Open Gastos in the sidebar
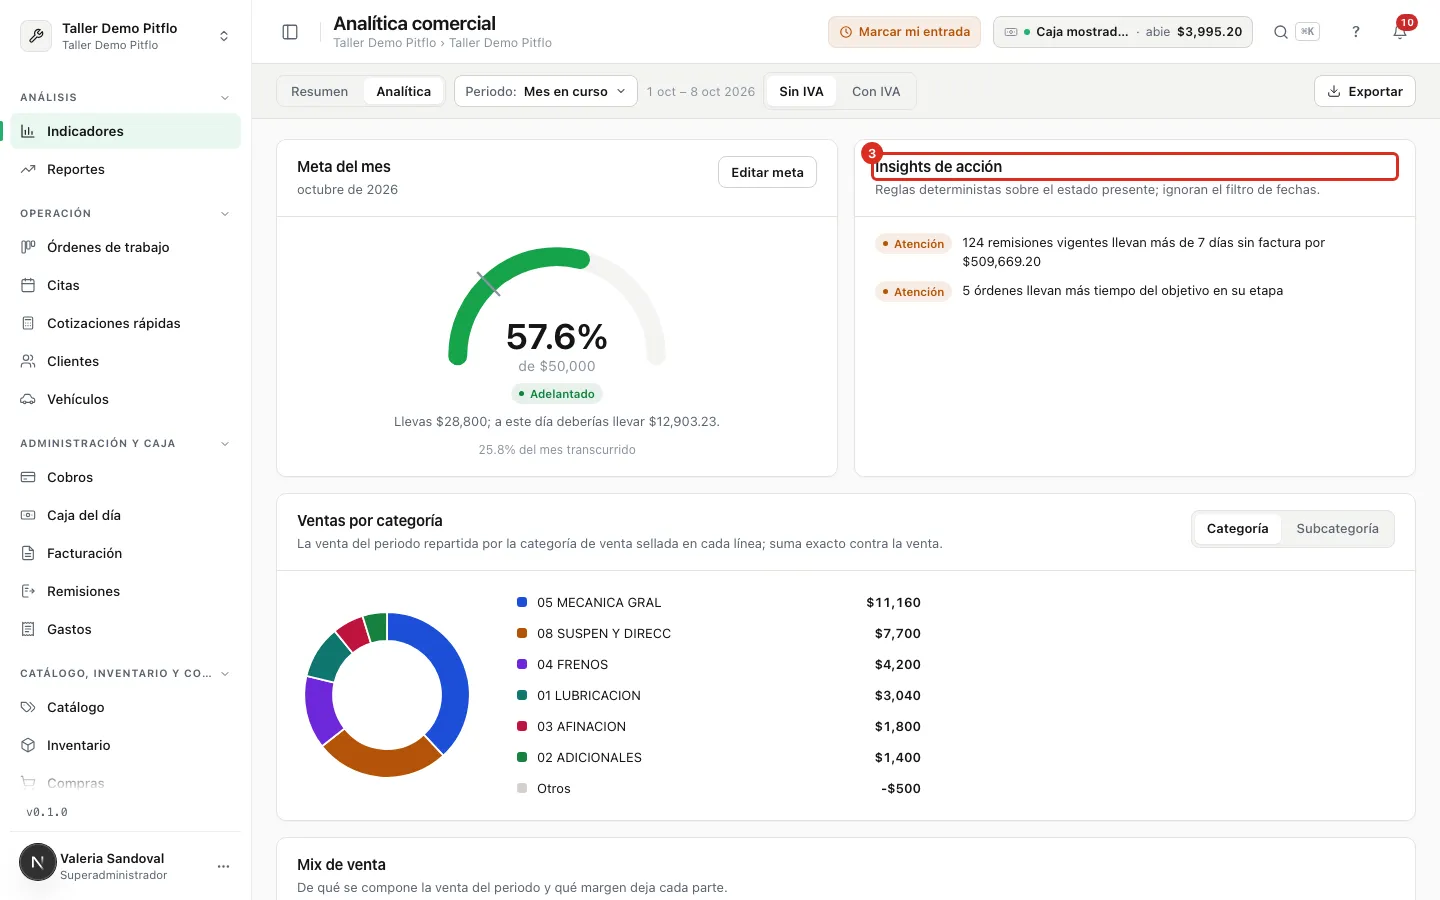This screenshot has width=1440, height=900. pos(125,629)
